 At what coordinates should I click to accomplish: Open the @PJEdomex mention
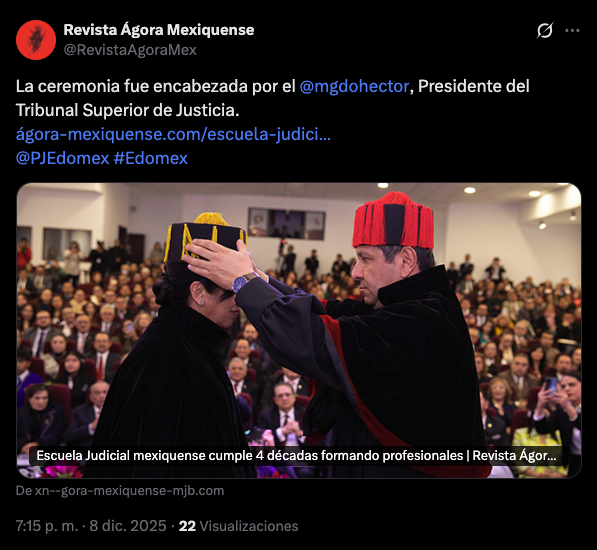(62, 158)
